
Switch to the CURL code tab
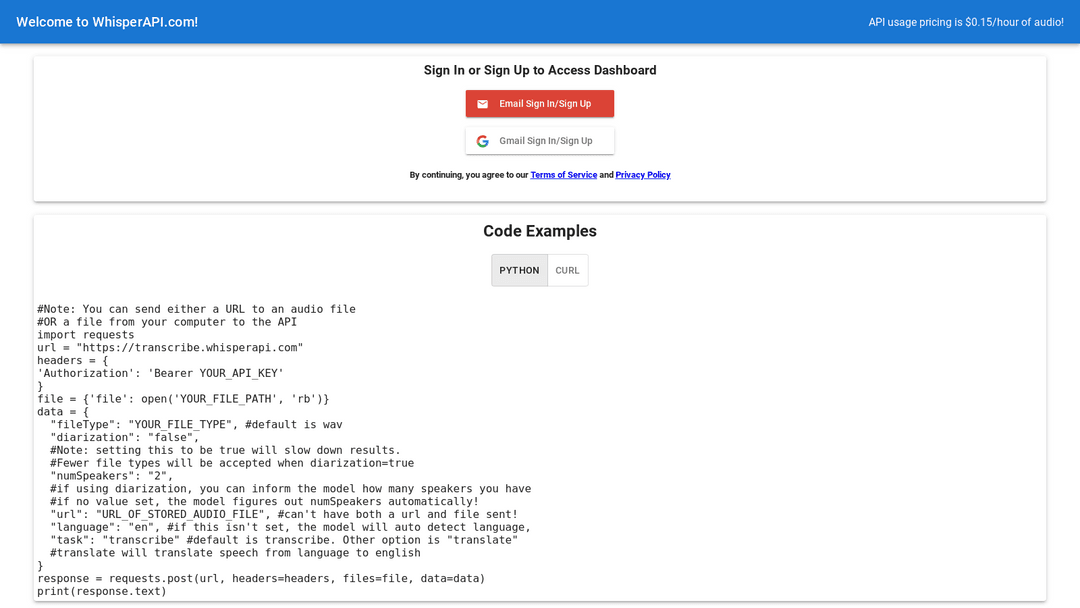568,271
